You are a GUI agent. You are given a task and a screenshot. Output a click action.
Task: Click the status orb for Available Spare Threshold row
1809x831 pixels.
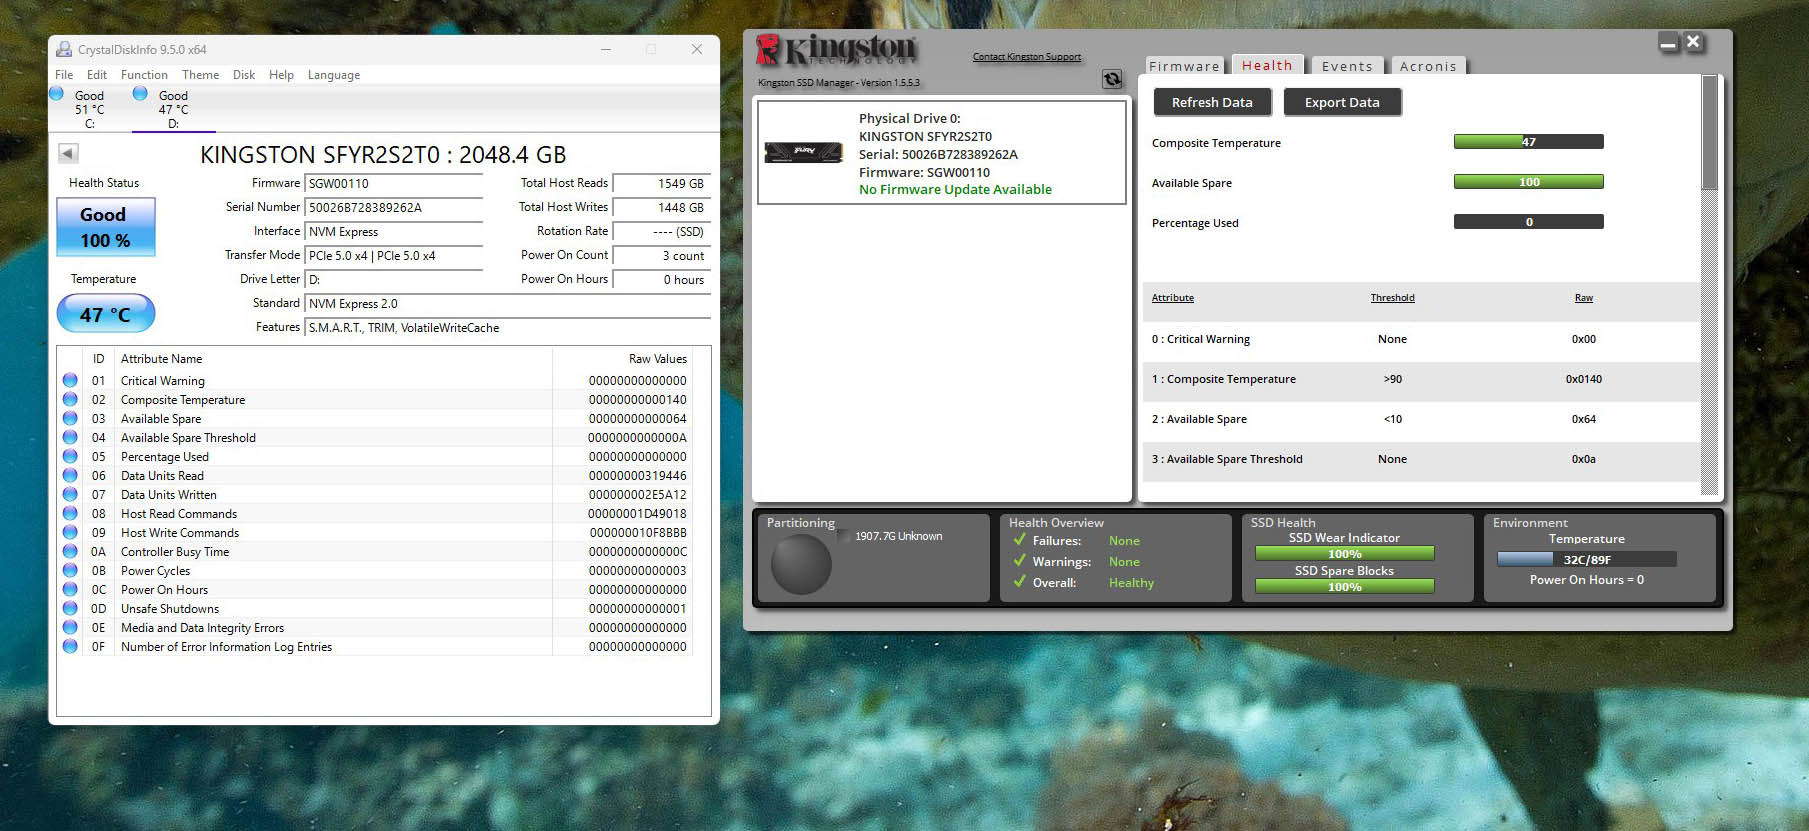click(x=70, y=437)
